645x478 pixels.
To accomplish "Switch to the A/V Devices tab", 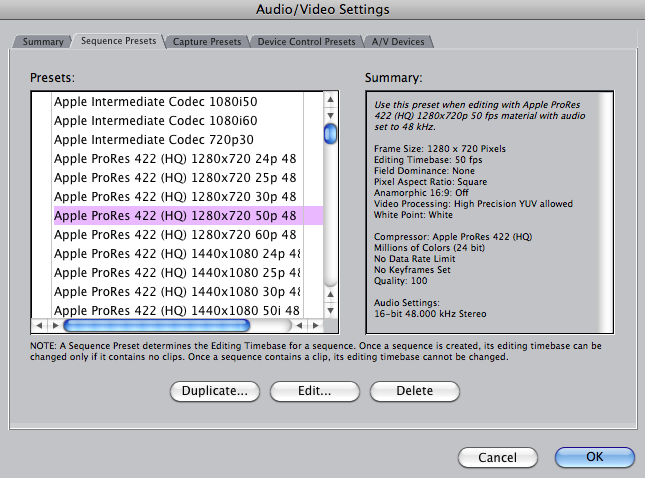I will tap(399, 42).
